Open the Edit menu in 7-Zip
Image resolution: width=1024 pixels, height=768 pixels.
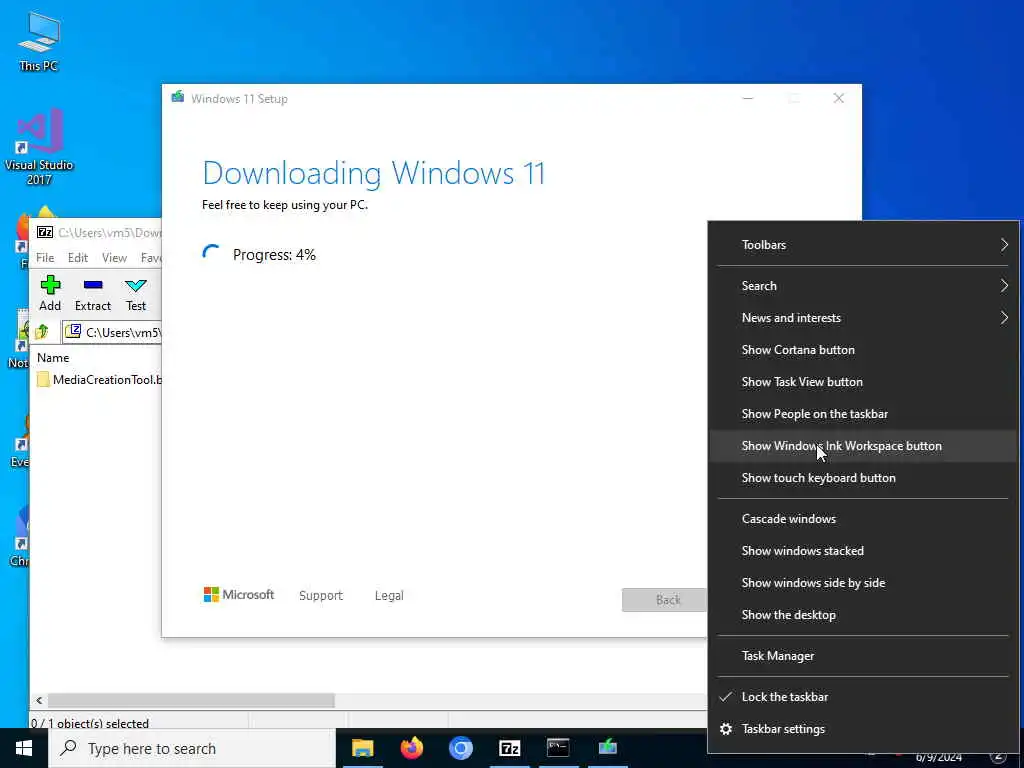(78, 258)
